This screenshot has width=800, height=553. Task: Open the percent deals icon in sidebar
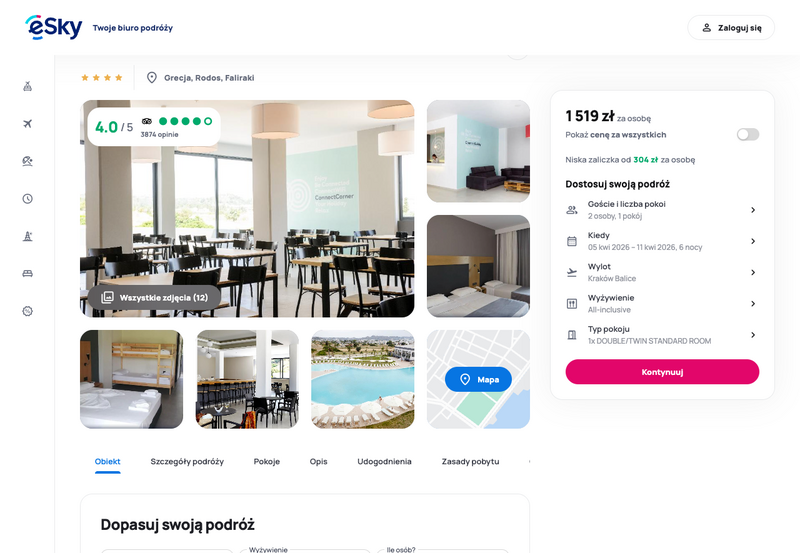coord(28,311)
